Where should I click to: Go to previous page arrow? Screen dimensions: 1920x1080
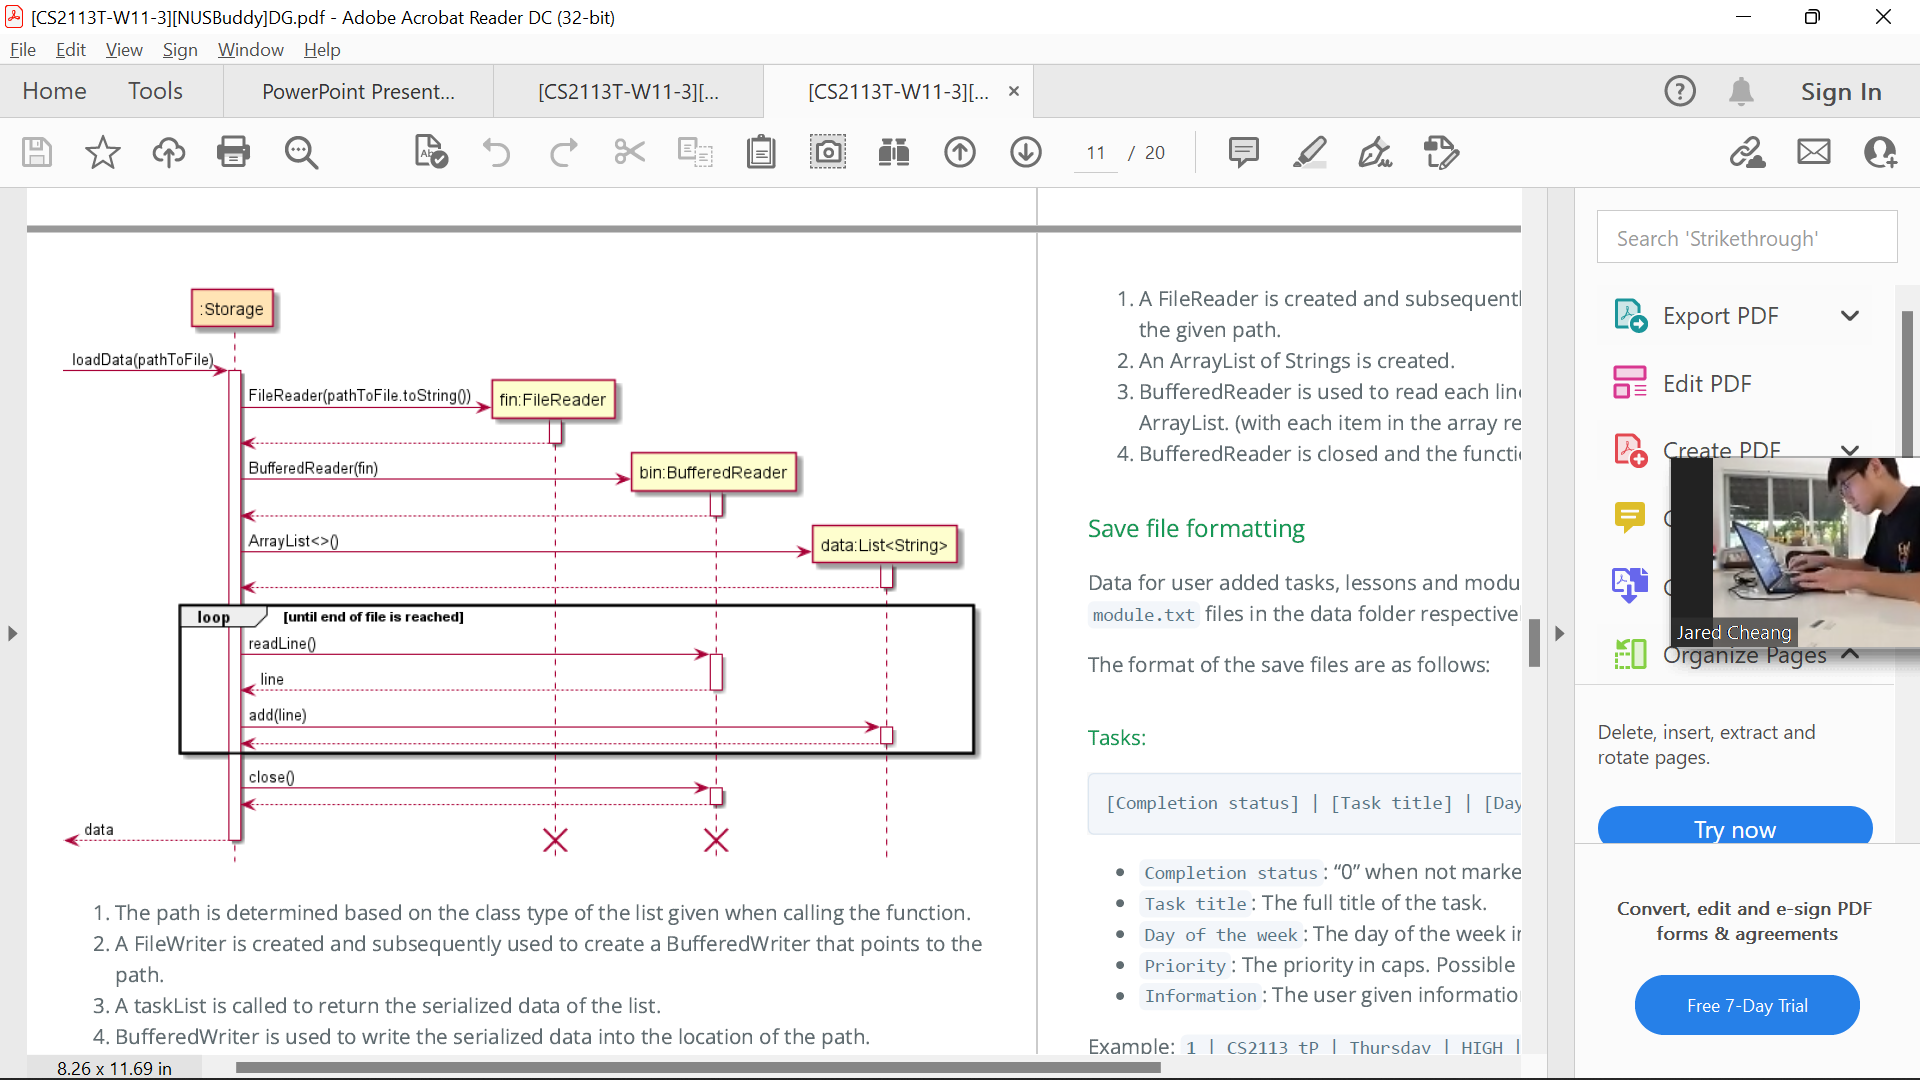[959, 152]
